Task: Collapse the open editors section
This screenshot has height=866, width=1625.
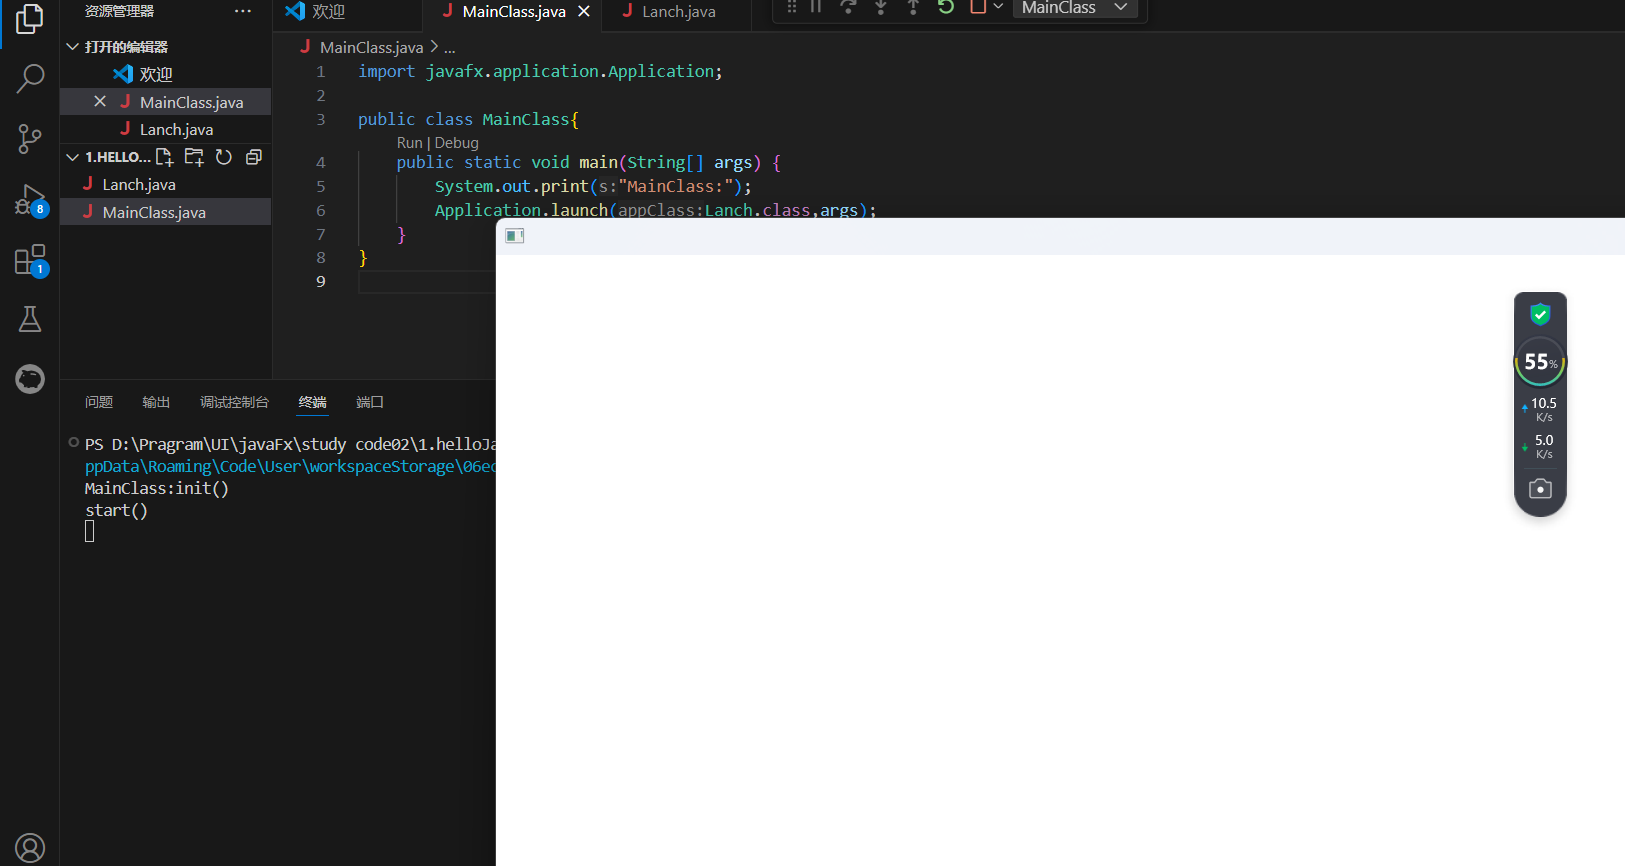Action: click(73, 47)
